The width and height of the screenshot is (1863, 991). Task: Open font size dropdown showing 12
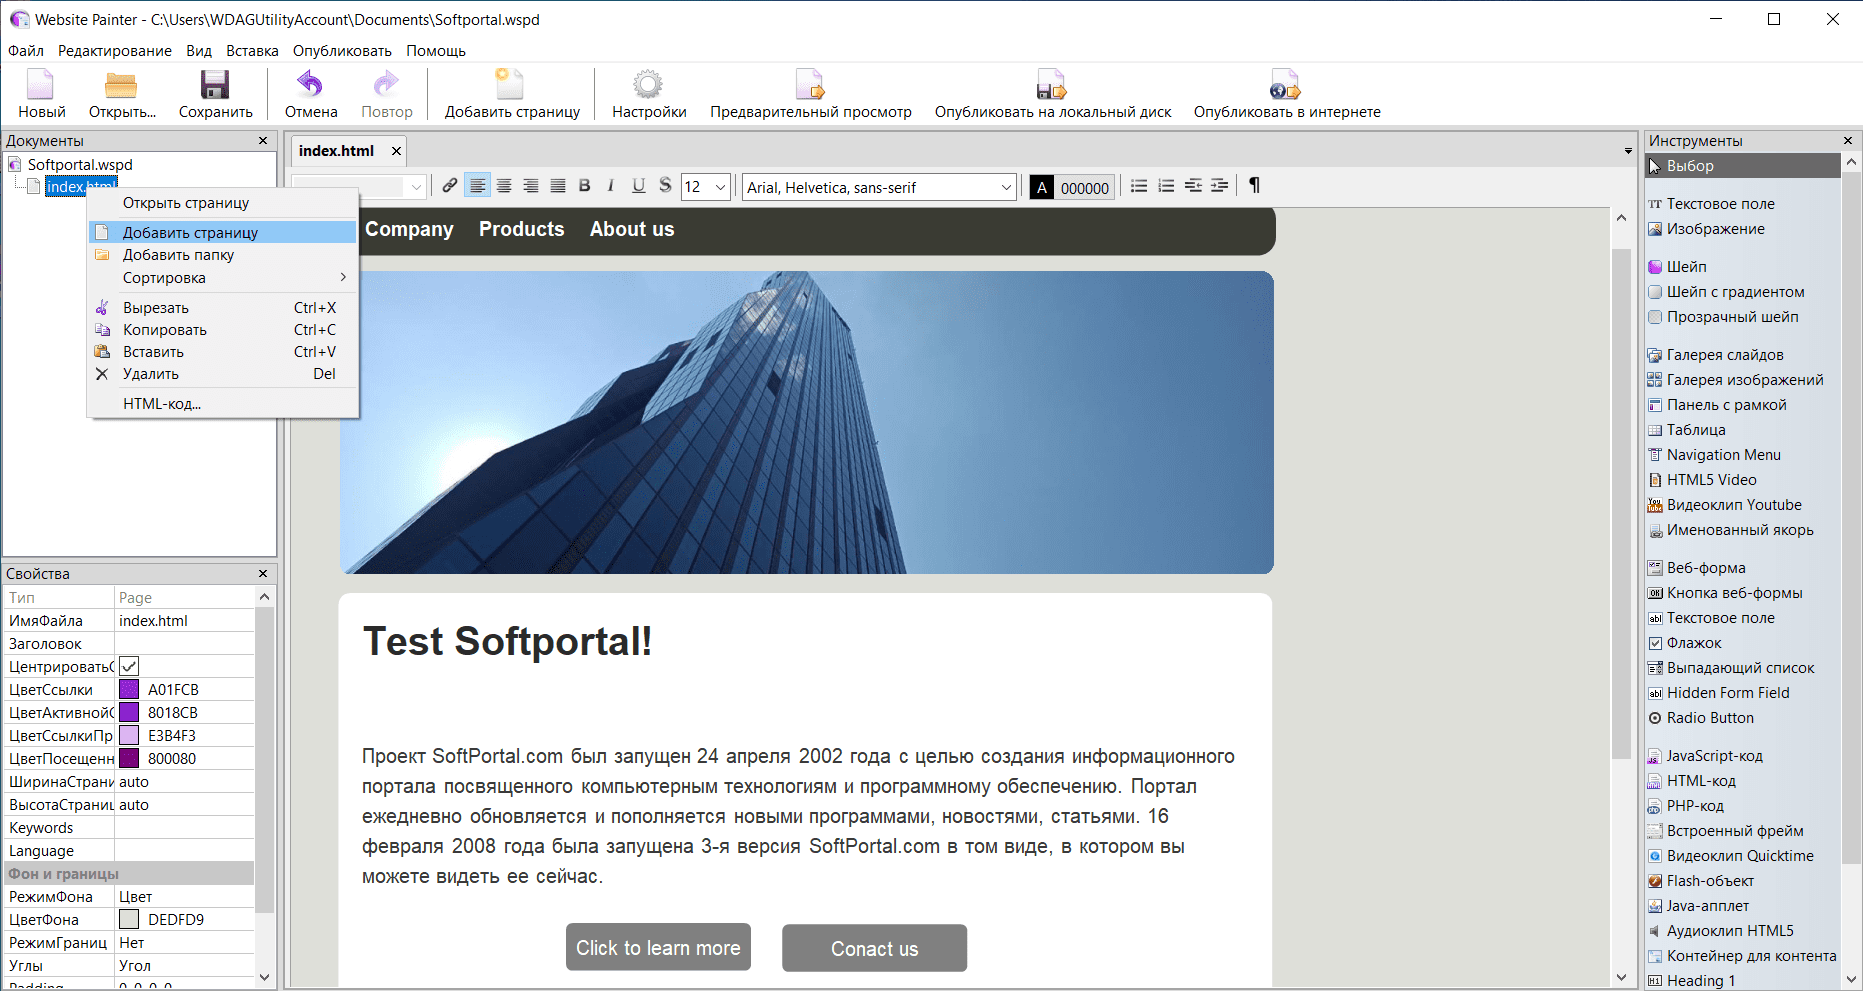pyautogui.click(x=720, y=187)
